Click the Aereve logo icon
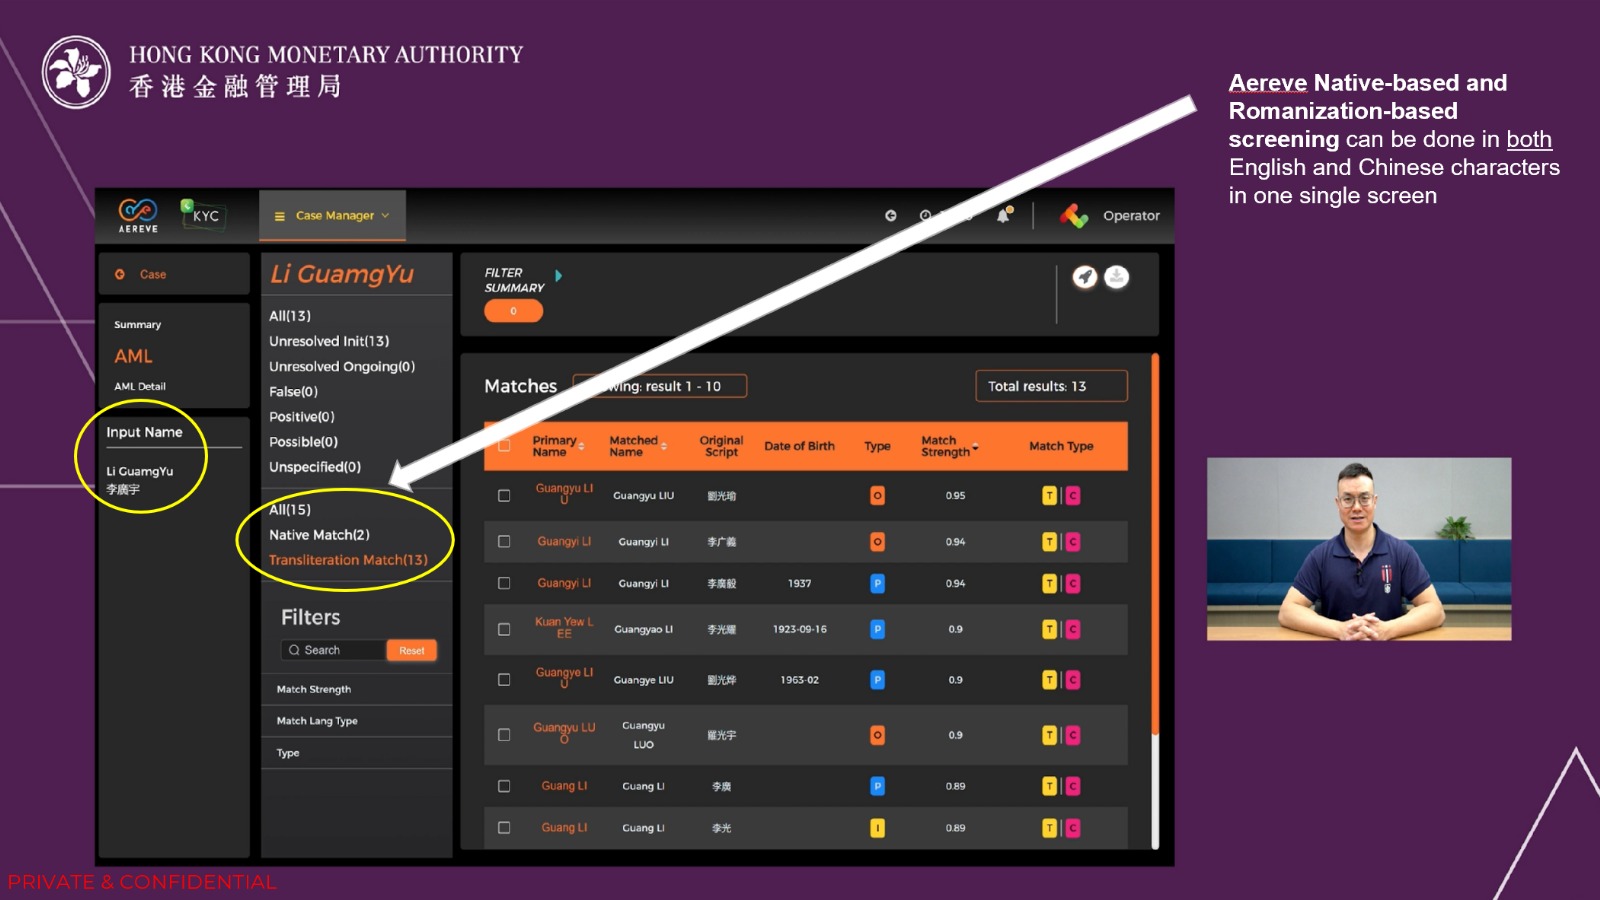Image resolution: width=1600 pixels, height=900 pixels. 138,215
